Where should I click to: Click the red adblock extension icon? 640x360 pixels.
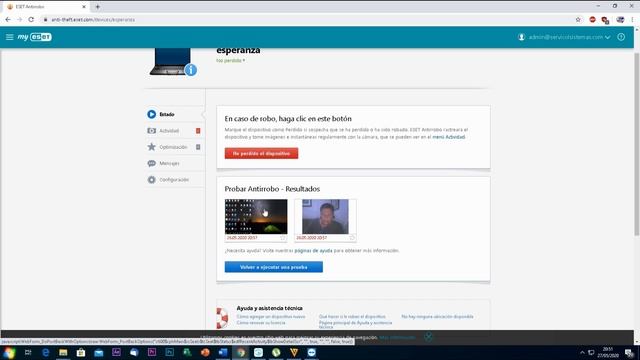(x=592, y=20)
